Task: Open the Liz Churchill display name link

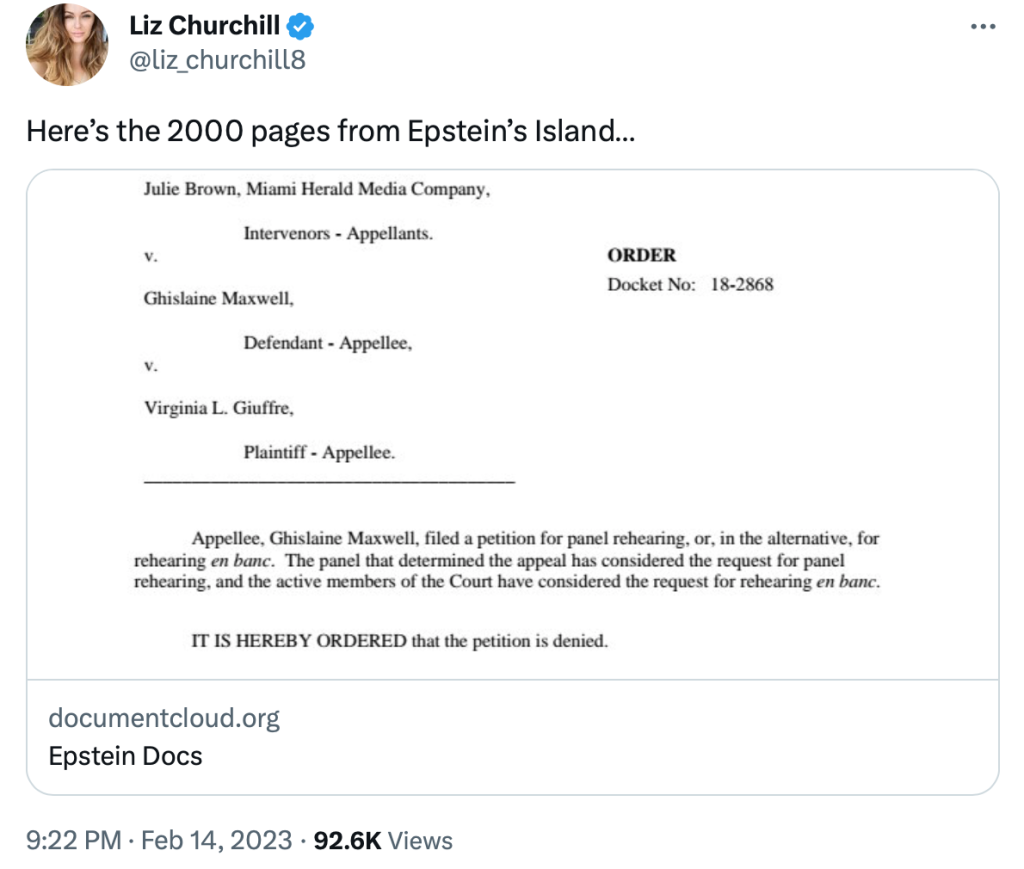Action: point(204,26)
